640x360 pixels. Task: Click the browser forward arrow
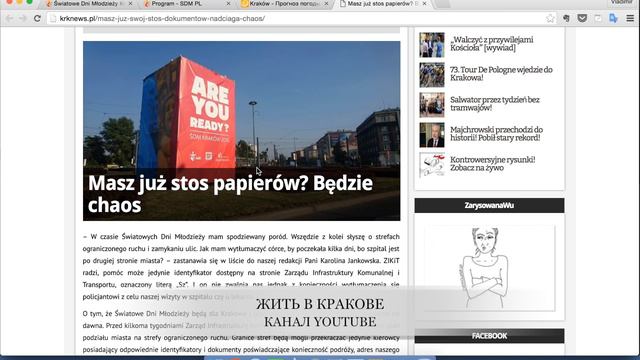click(x=23, y=18)
